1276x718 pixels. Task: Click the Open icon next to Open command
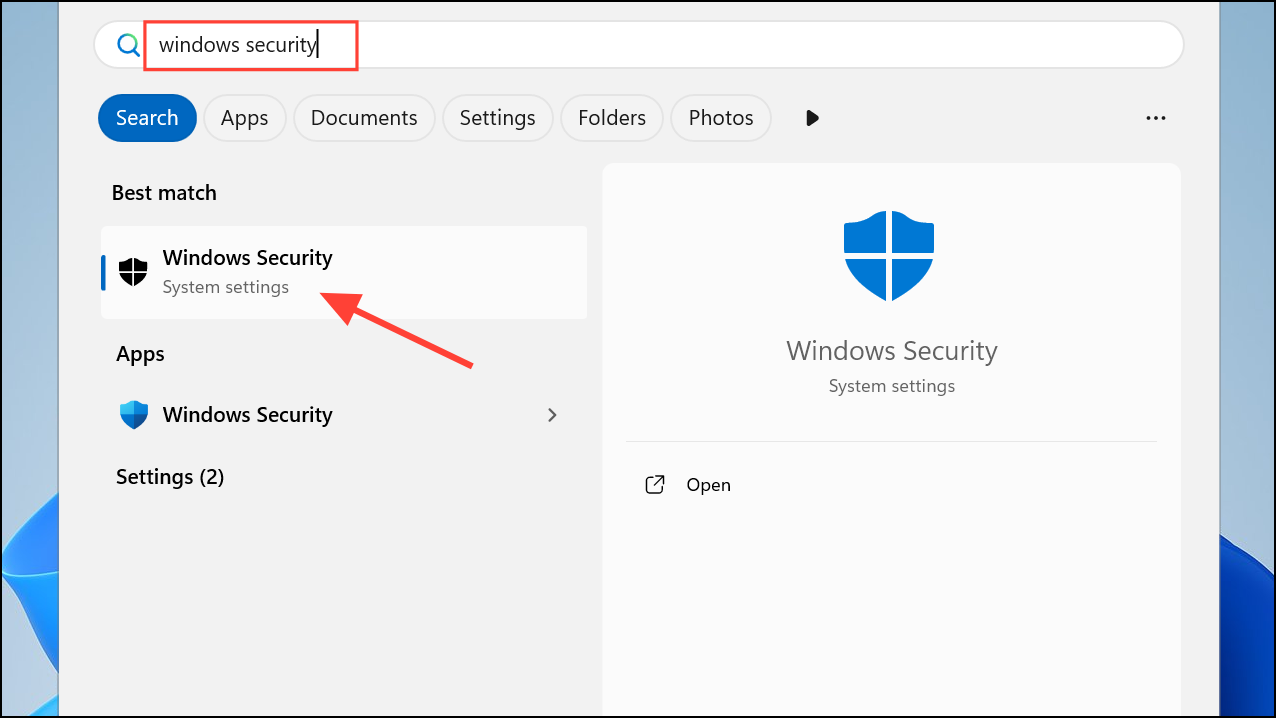pos(654,484)
